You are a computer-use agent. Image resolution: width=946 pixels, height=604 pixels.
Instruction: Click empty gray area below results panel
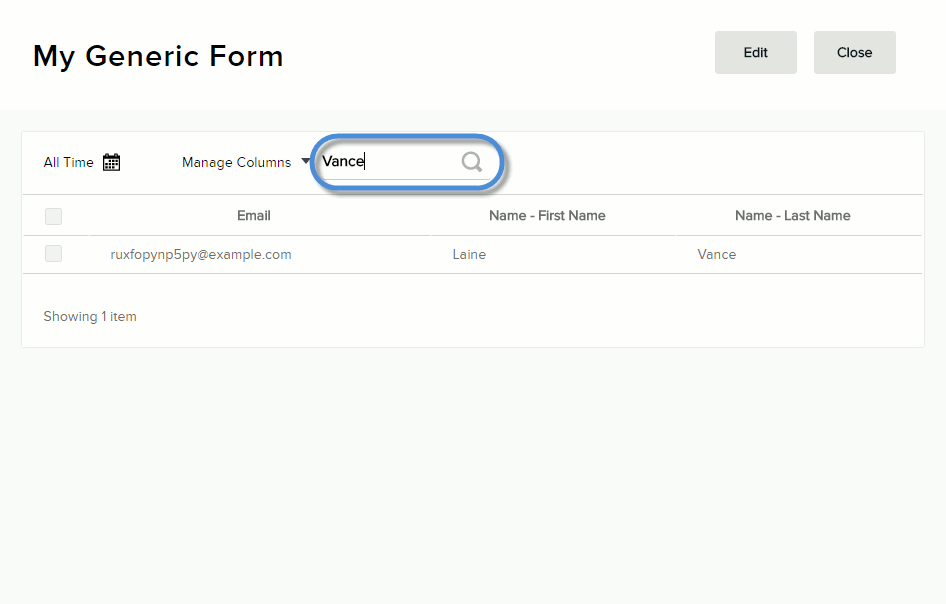point(472,470)
